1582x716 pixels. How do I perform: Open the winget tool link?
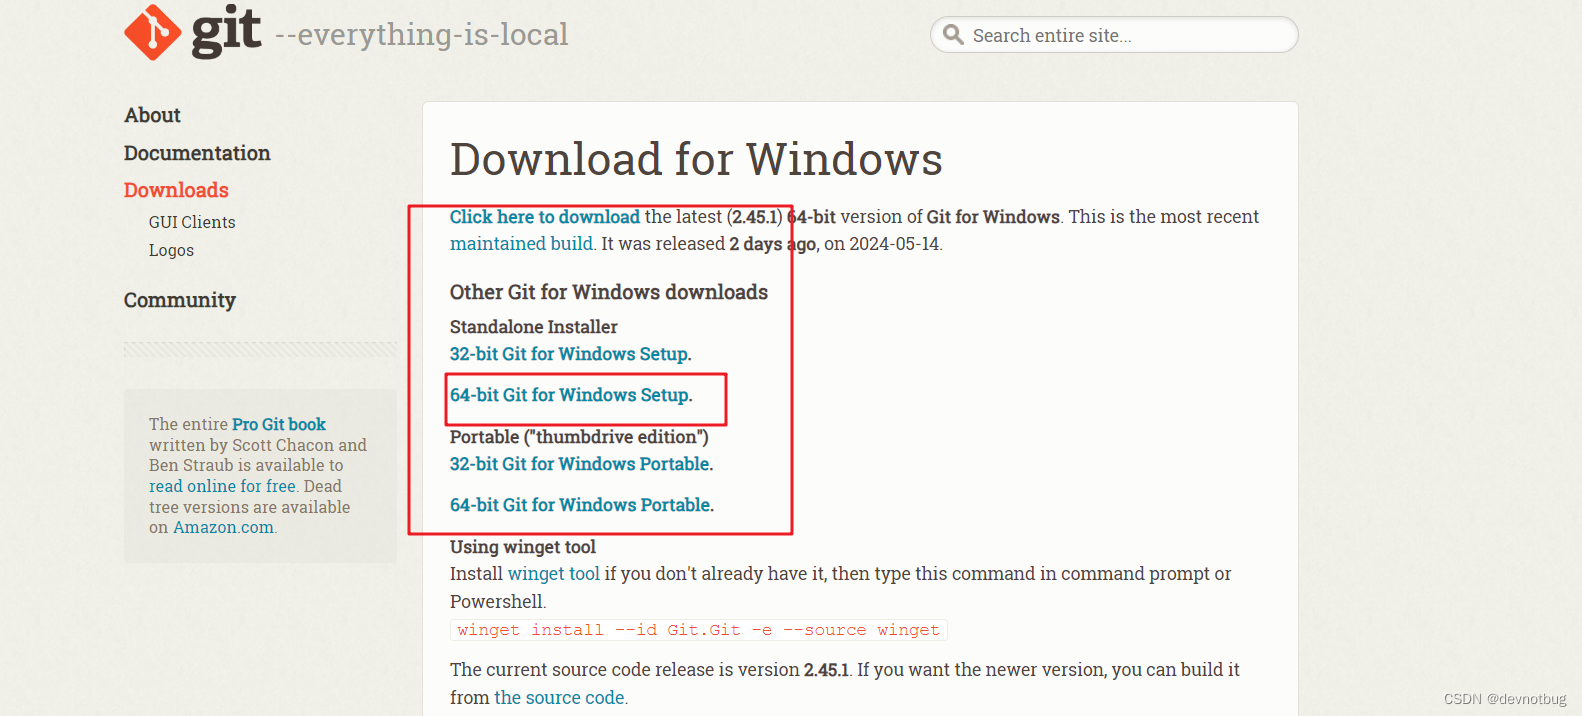tap(554, 574)
